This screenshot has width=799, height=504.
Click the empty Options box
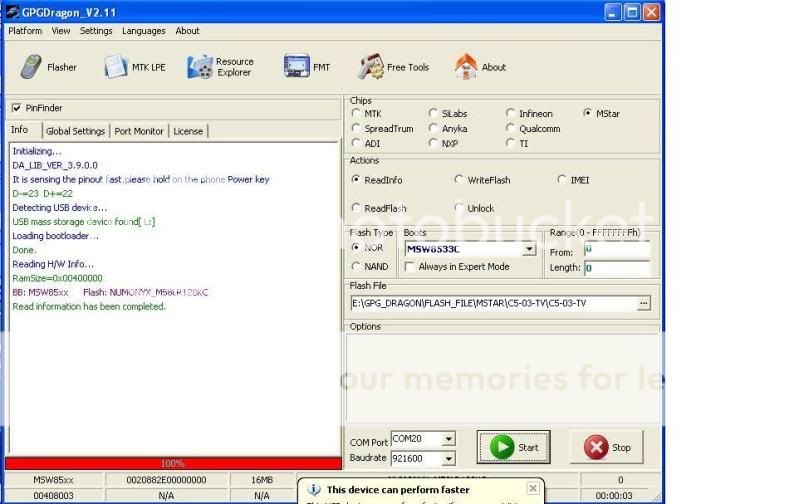[502, 378]
